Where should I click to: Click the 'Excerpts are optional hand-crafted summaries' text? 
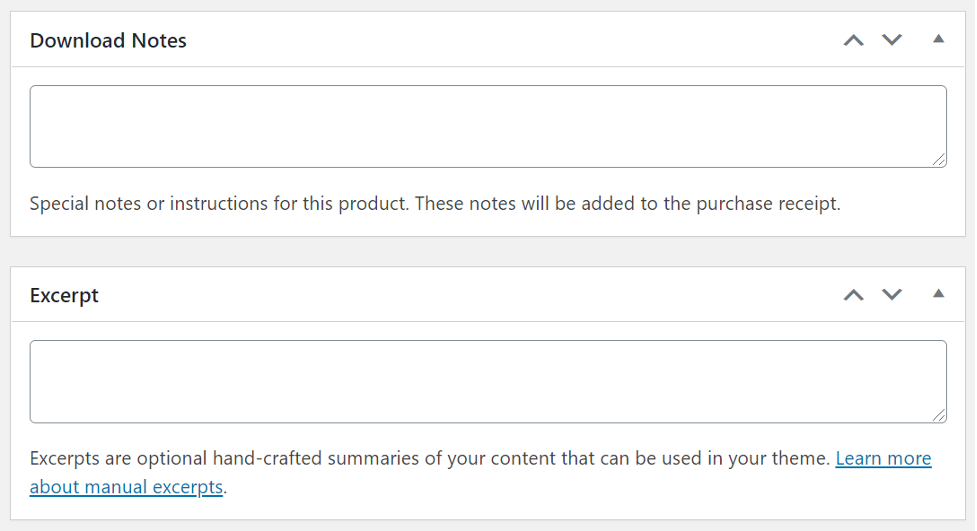point(300,459)
